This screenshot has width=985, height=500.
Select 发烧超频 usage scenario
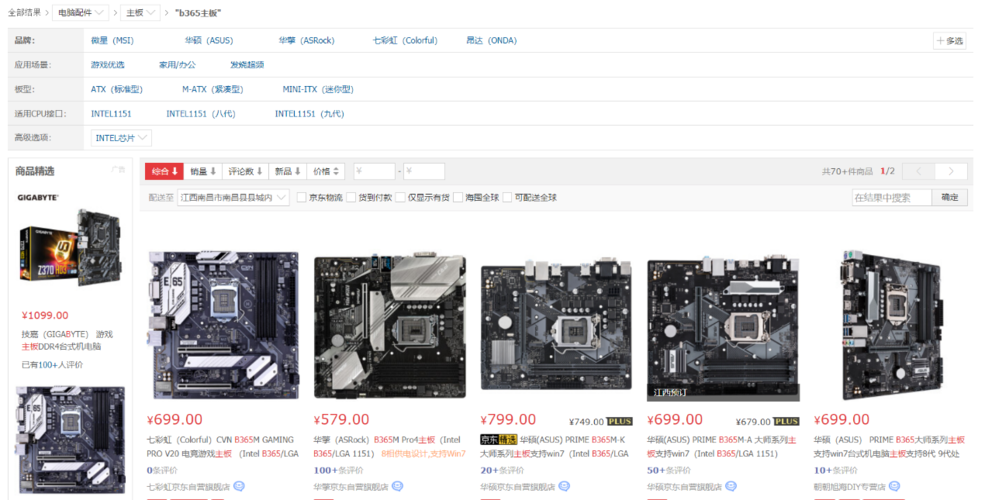(247, 65)
